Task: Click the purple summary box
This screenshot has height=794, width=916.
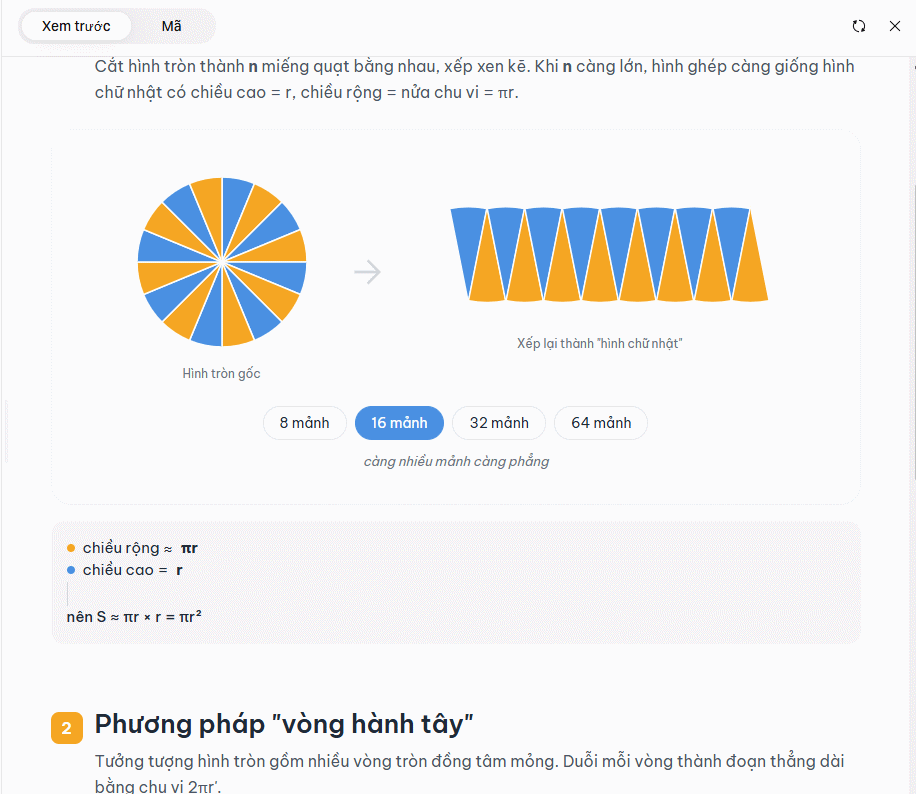Action: pos(456,580)
